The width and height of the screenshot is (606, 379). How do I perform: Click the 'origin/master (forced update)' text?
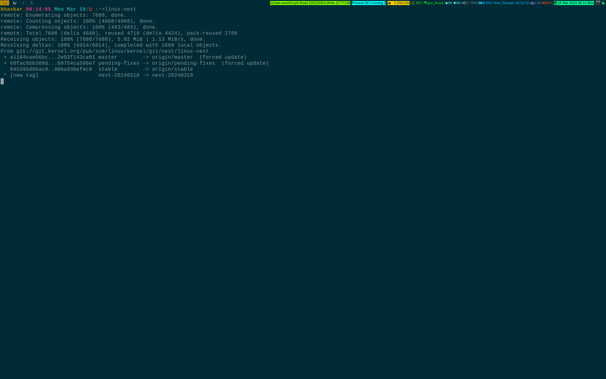click(x=199, y=57)
